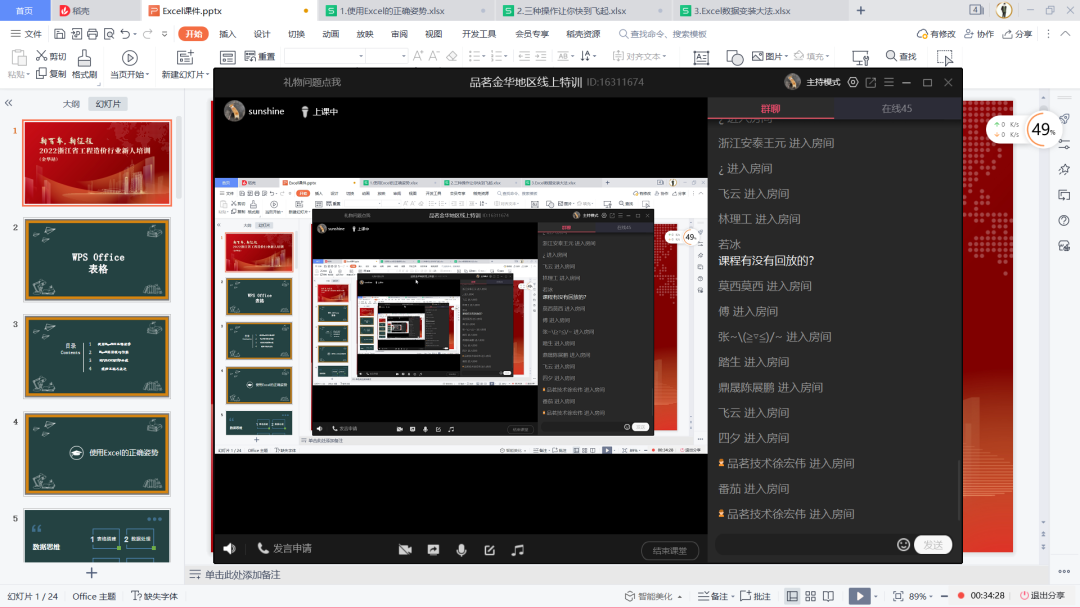Insert a text box from the ribbon
Screen dimensions: 1080x608
tap(701, 58)
